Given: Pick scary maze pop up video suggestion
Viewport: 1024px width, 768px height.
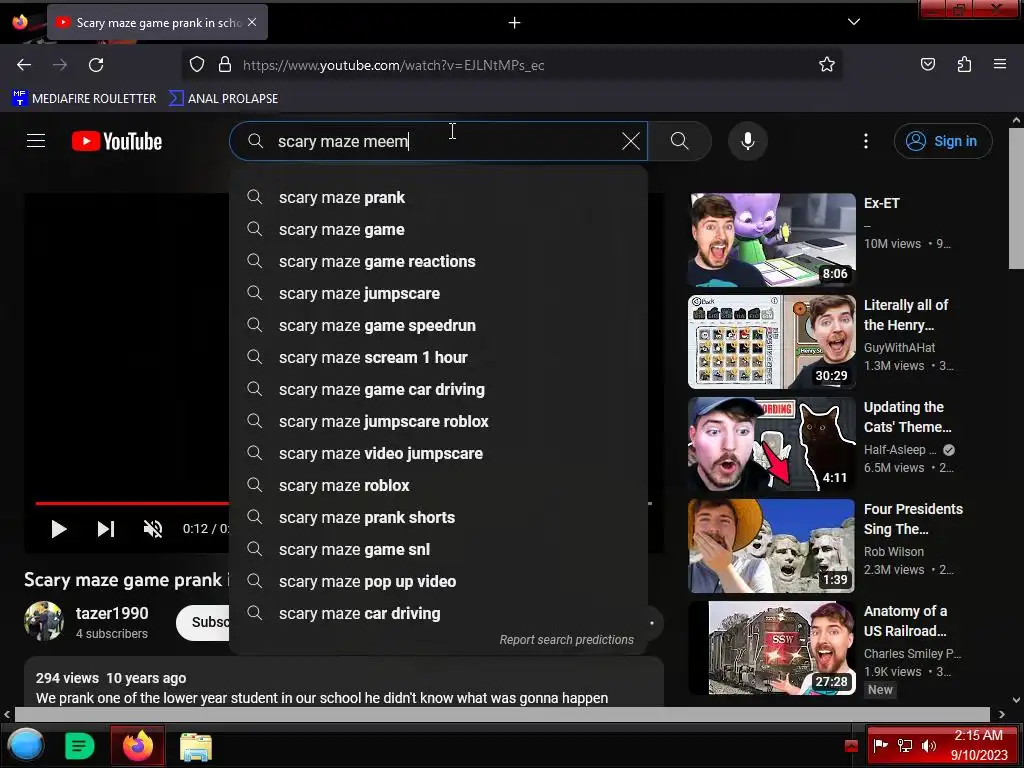Looking at the screenshot, I should click(438, 581).
